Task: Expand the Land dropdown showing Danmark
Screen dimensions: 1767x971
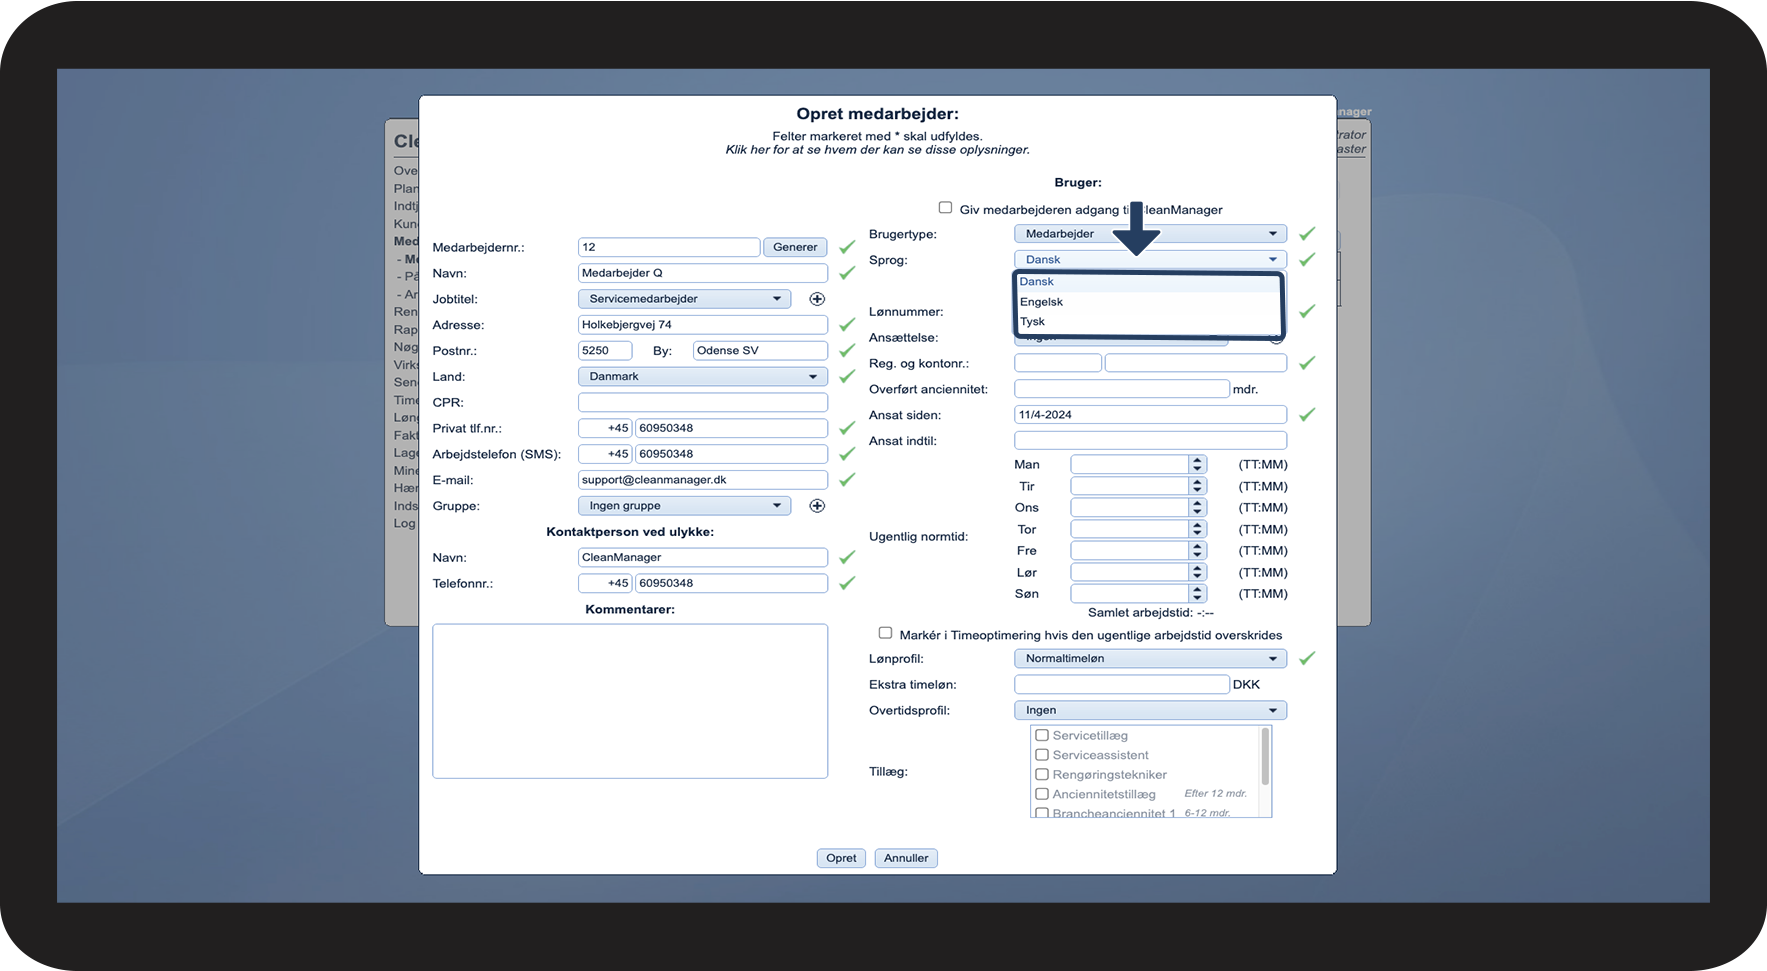Action: coord(702,377)
